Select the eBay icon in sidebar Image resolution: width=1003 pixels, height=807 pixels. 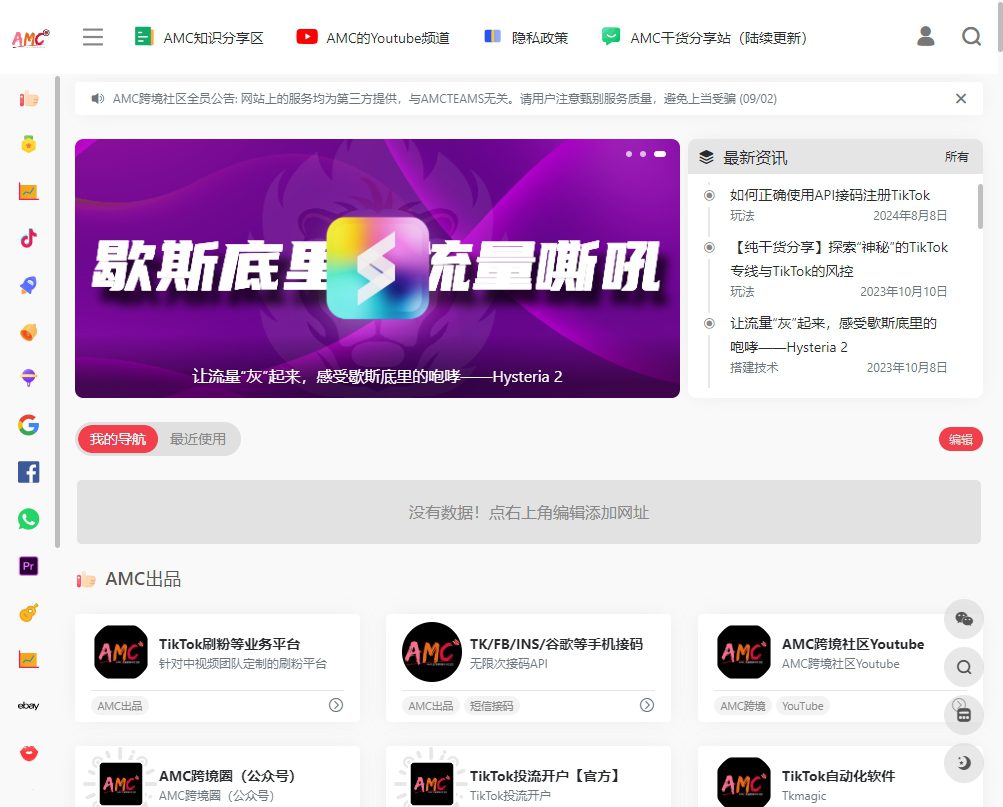28,706
